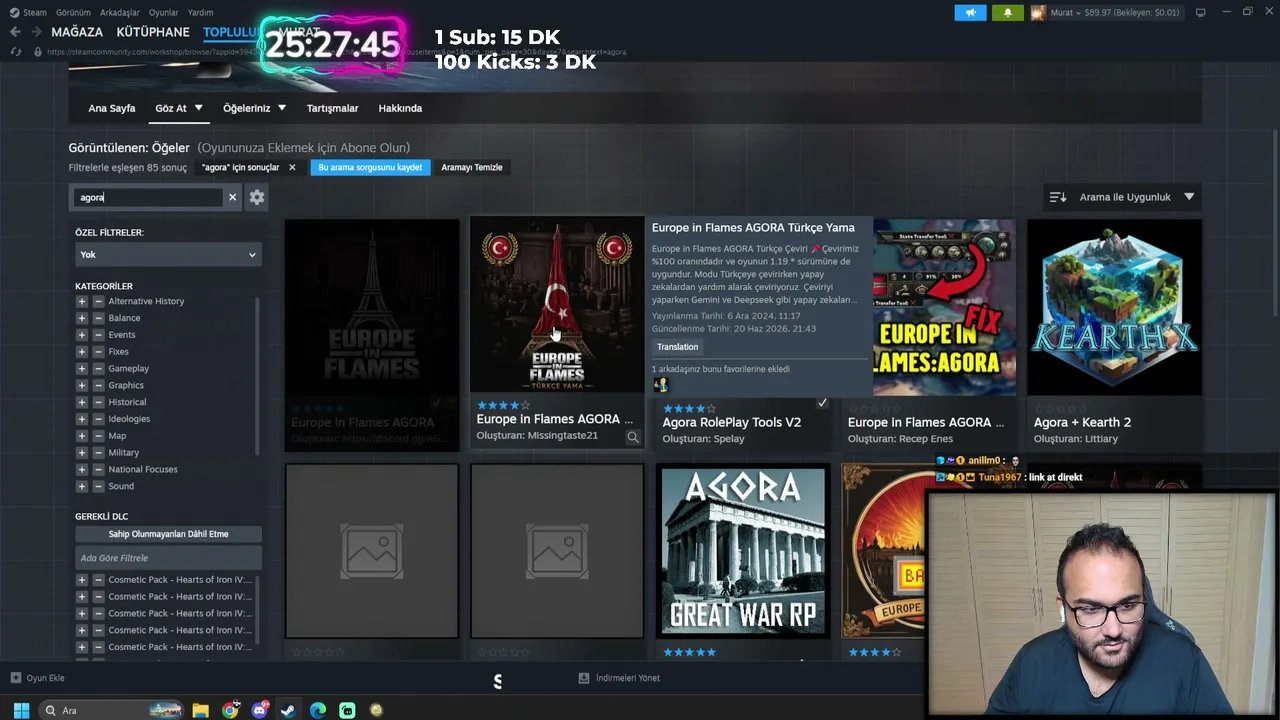
Task: Click the Murat profile avatar
Action: coord(1038,13)
